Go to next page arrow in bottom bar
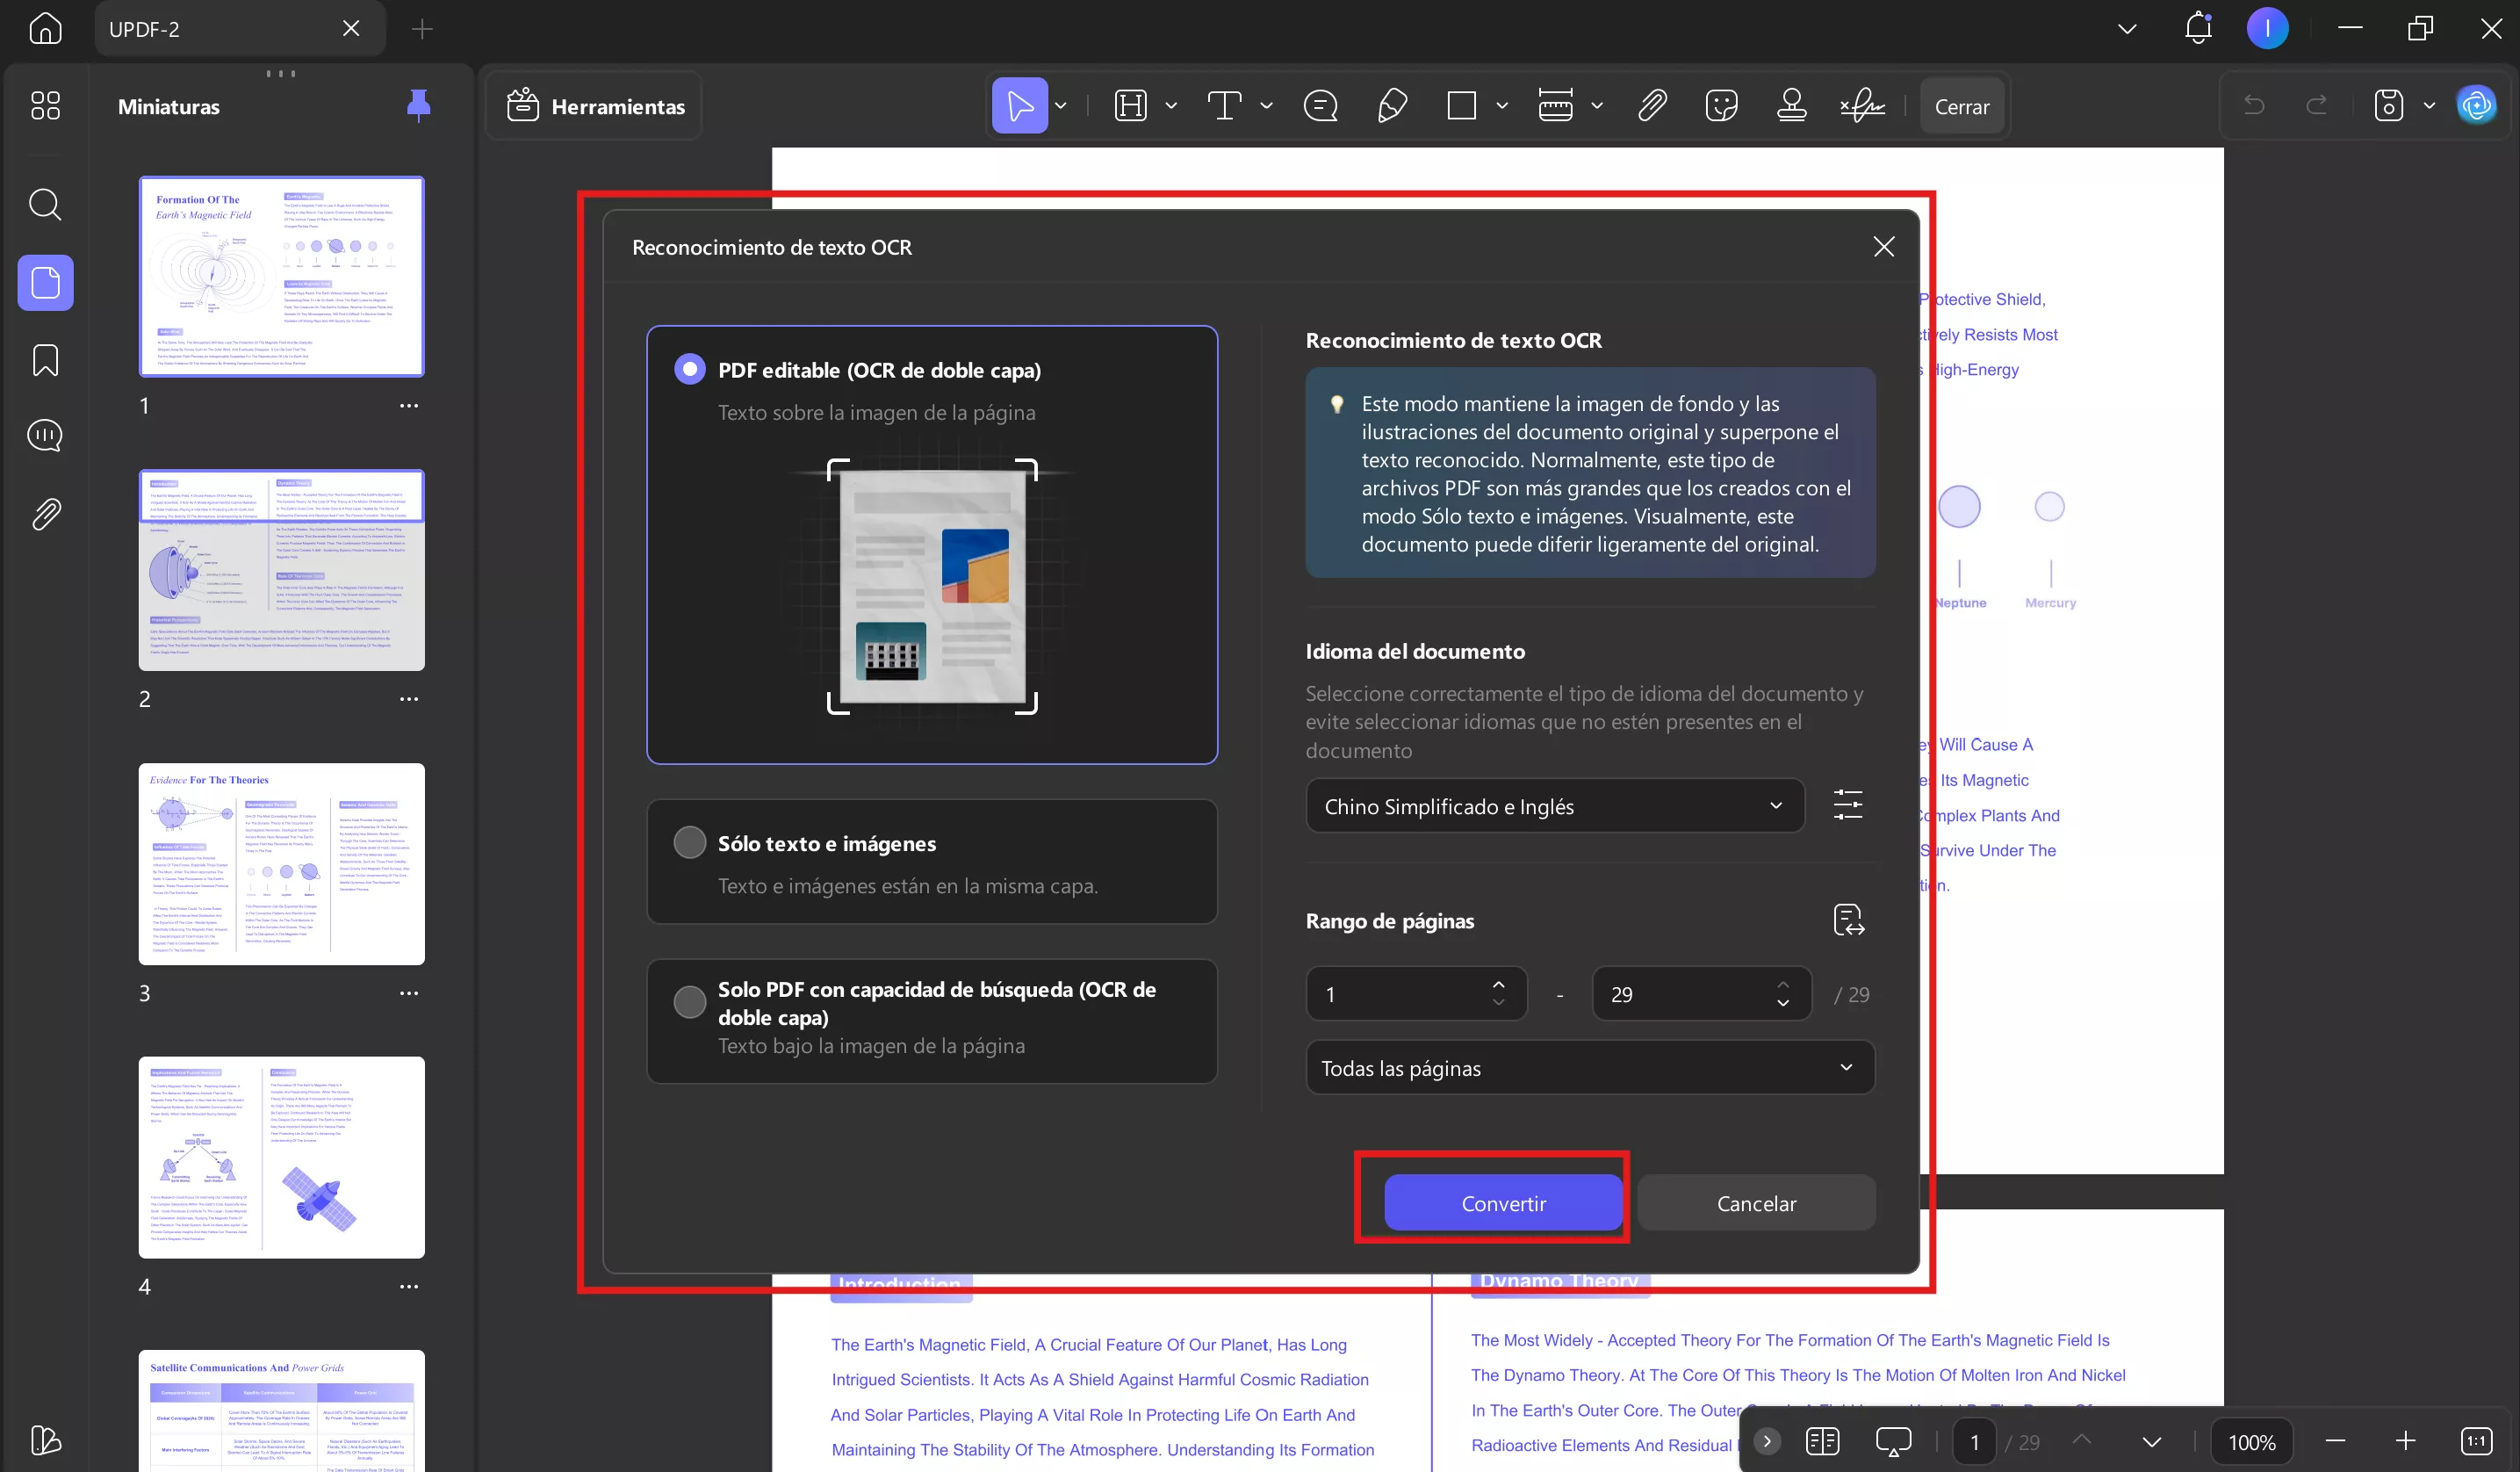2520x1472 pixels. click(x=2151, y=1441)
